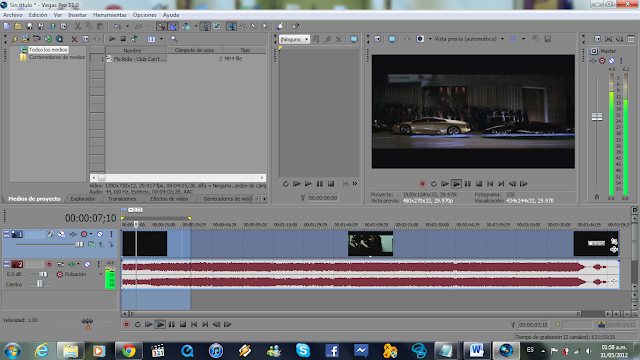Click the Undo arrow icon
The width and height of the screenshot is (640, 360).
pos(118,26)
